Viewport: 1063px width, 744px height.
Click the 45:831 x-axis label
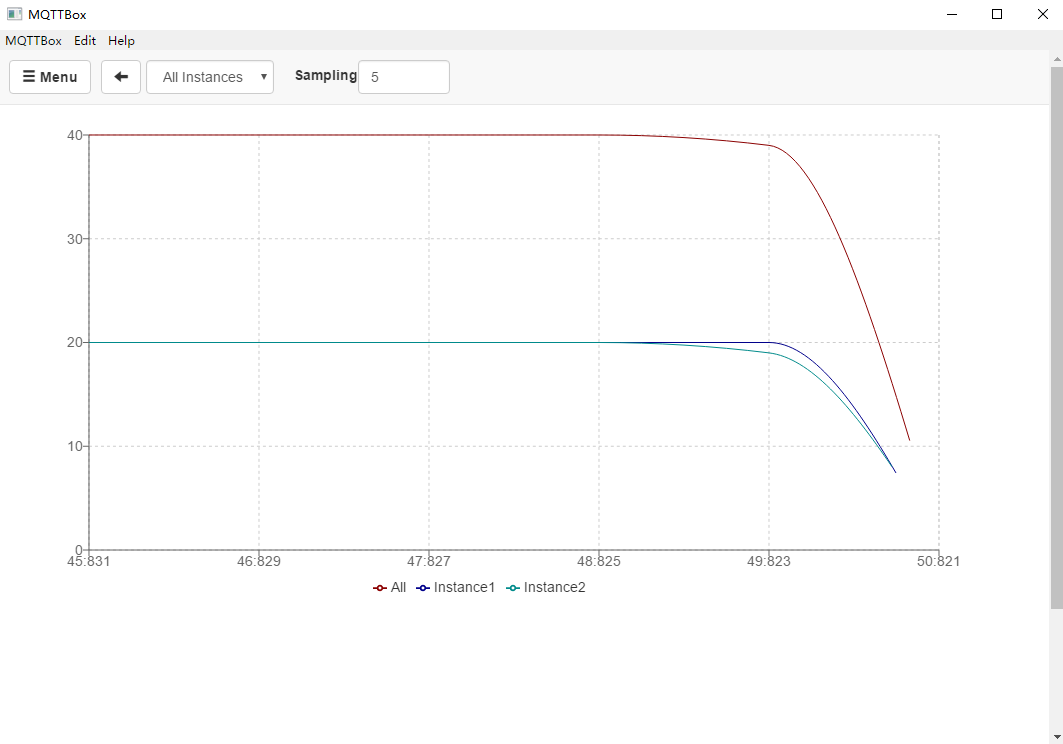pos(88,561)
